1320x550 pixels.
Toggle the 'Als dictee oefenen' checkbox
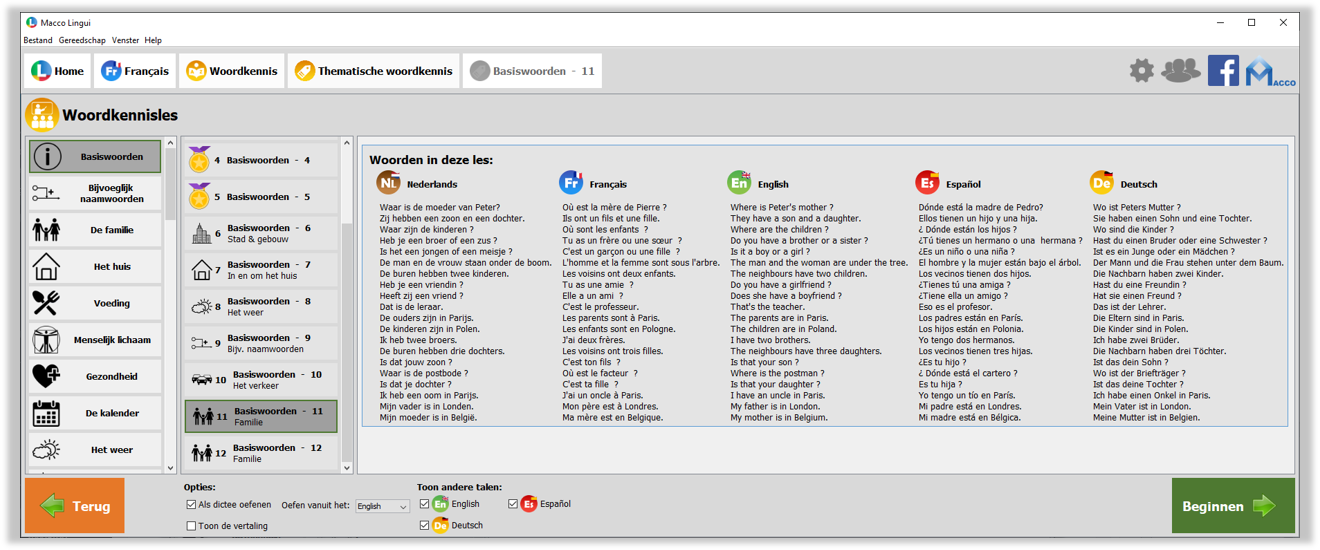point(191,505)
